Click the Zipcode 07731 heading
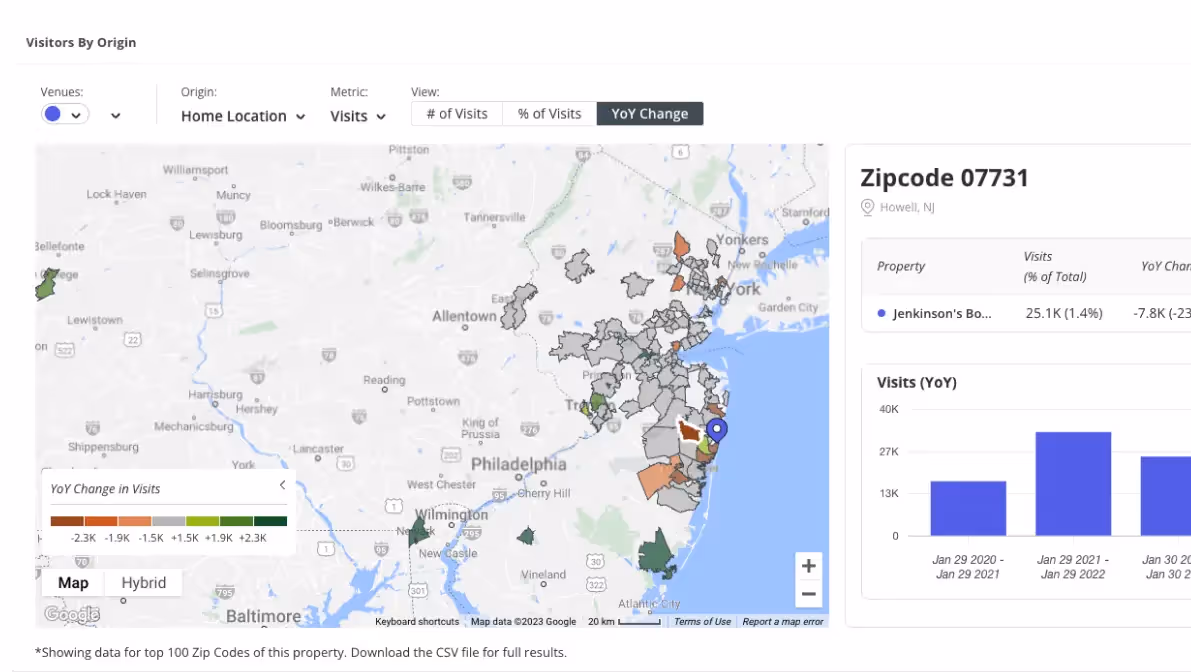The height and width of the screenshot is (672, 1191). click(x=944, y=178)
